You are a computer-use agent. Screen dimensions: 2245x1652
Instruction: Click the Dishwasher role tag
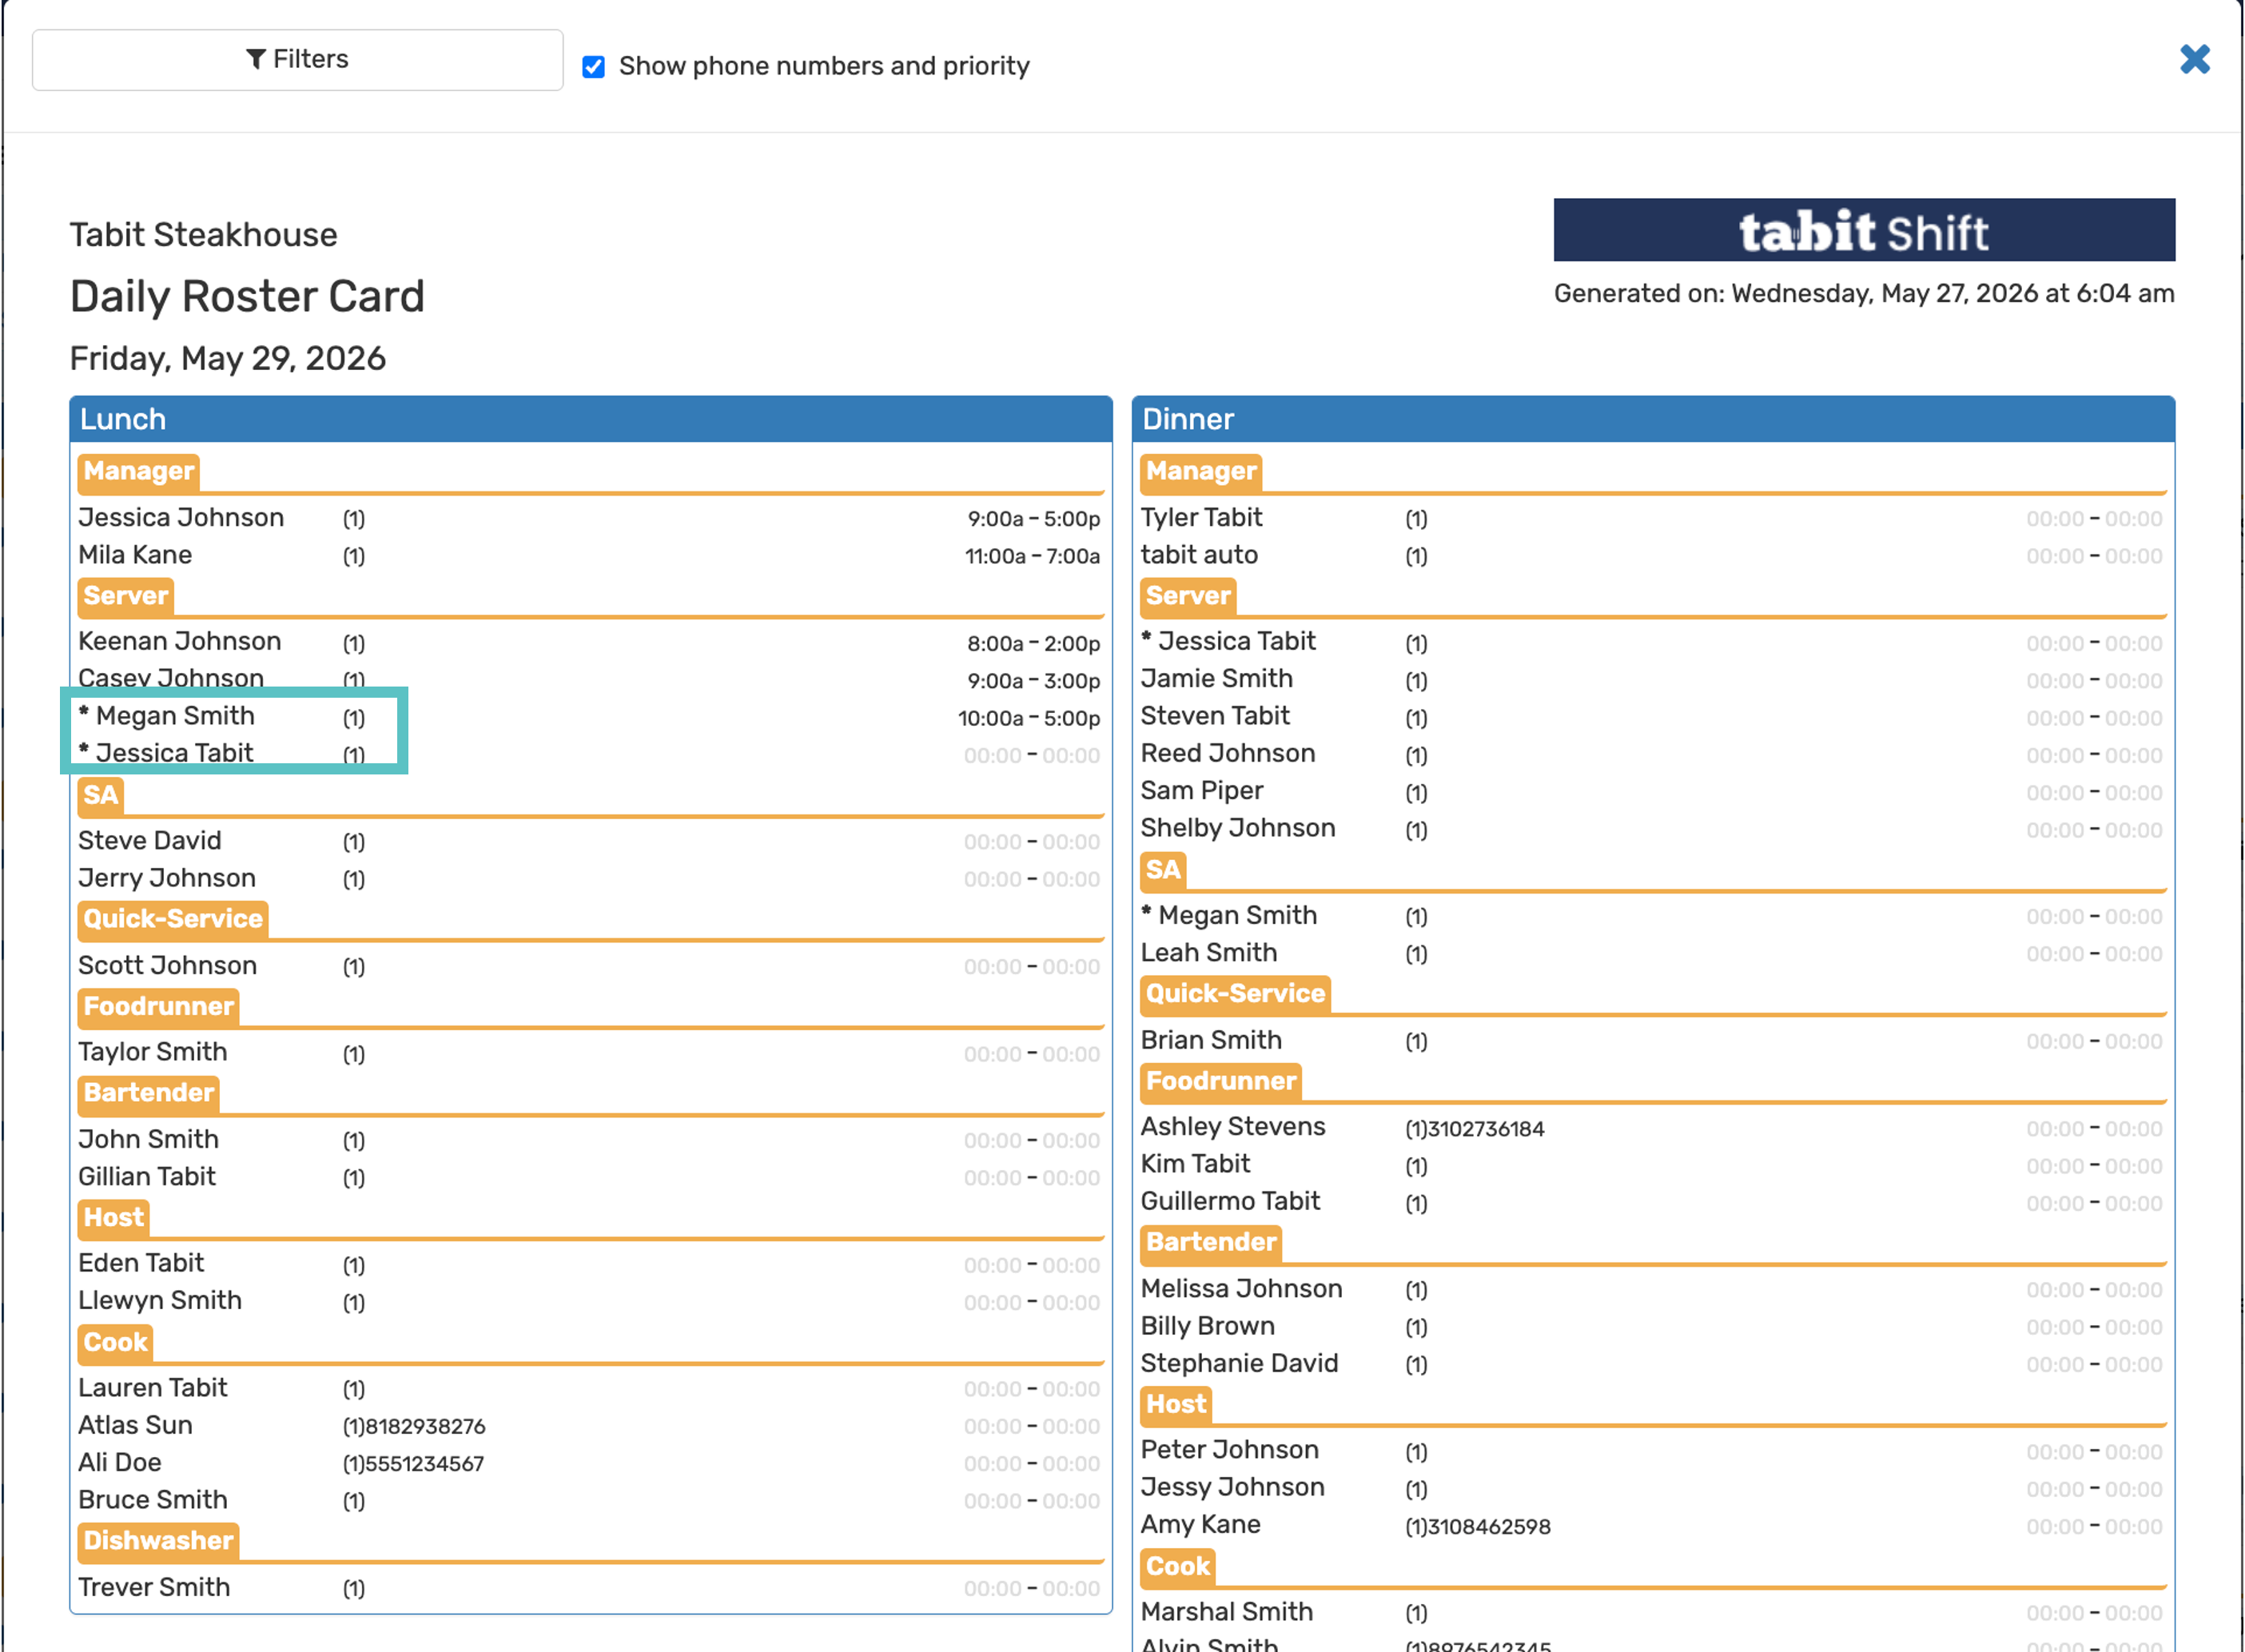(158, 1541)
